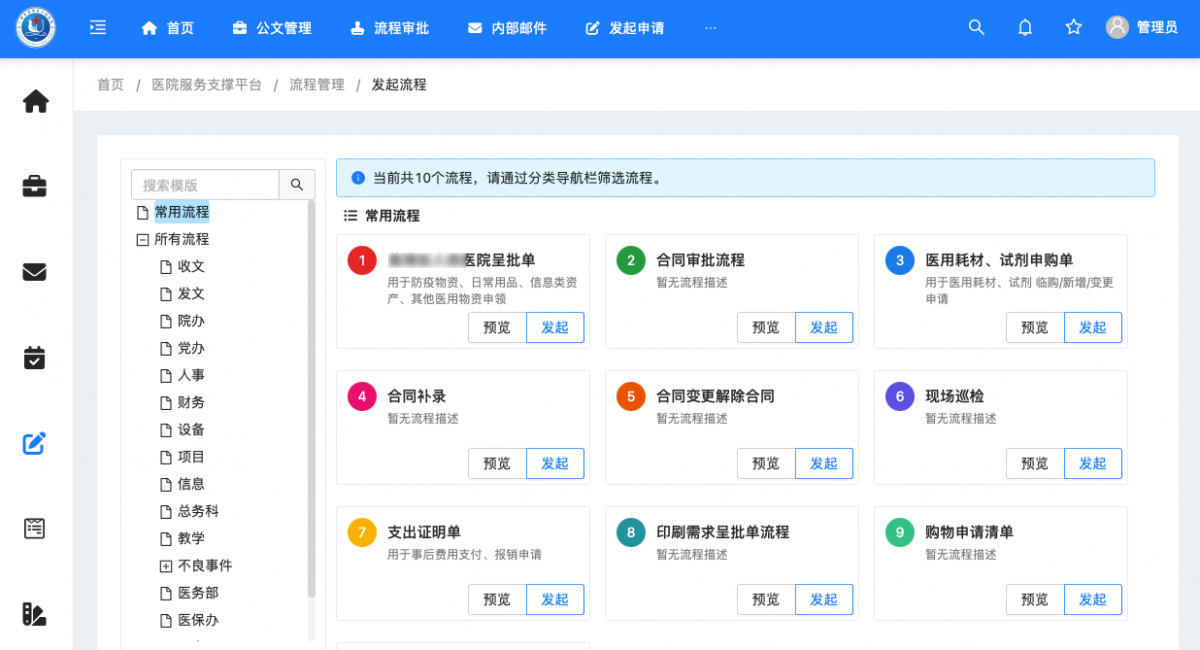Image resolution: width=1200 pixels, height=650 pixels.
Task: Open the briefcase icon in the left sidebar
Action: [x=36, y=186]
